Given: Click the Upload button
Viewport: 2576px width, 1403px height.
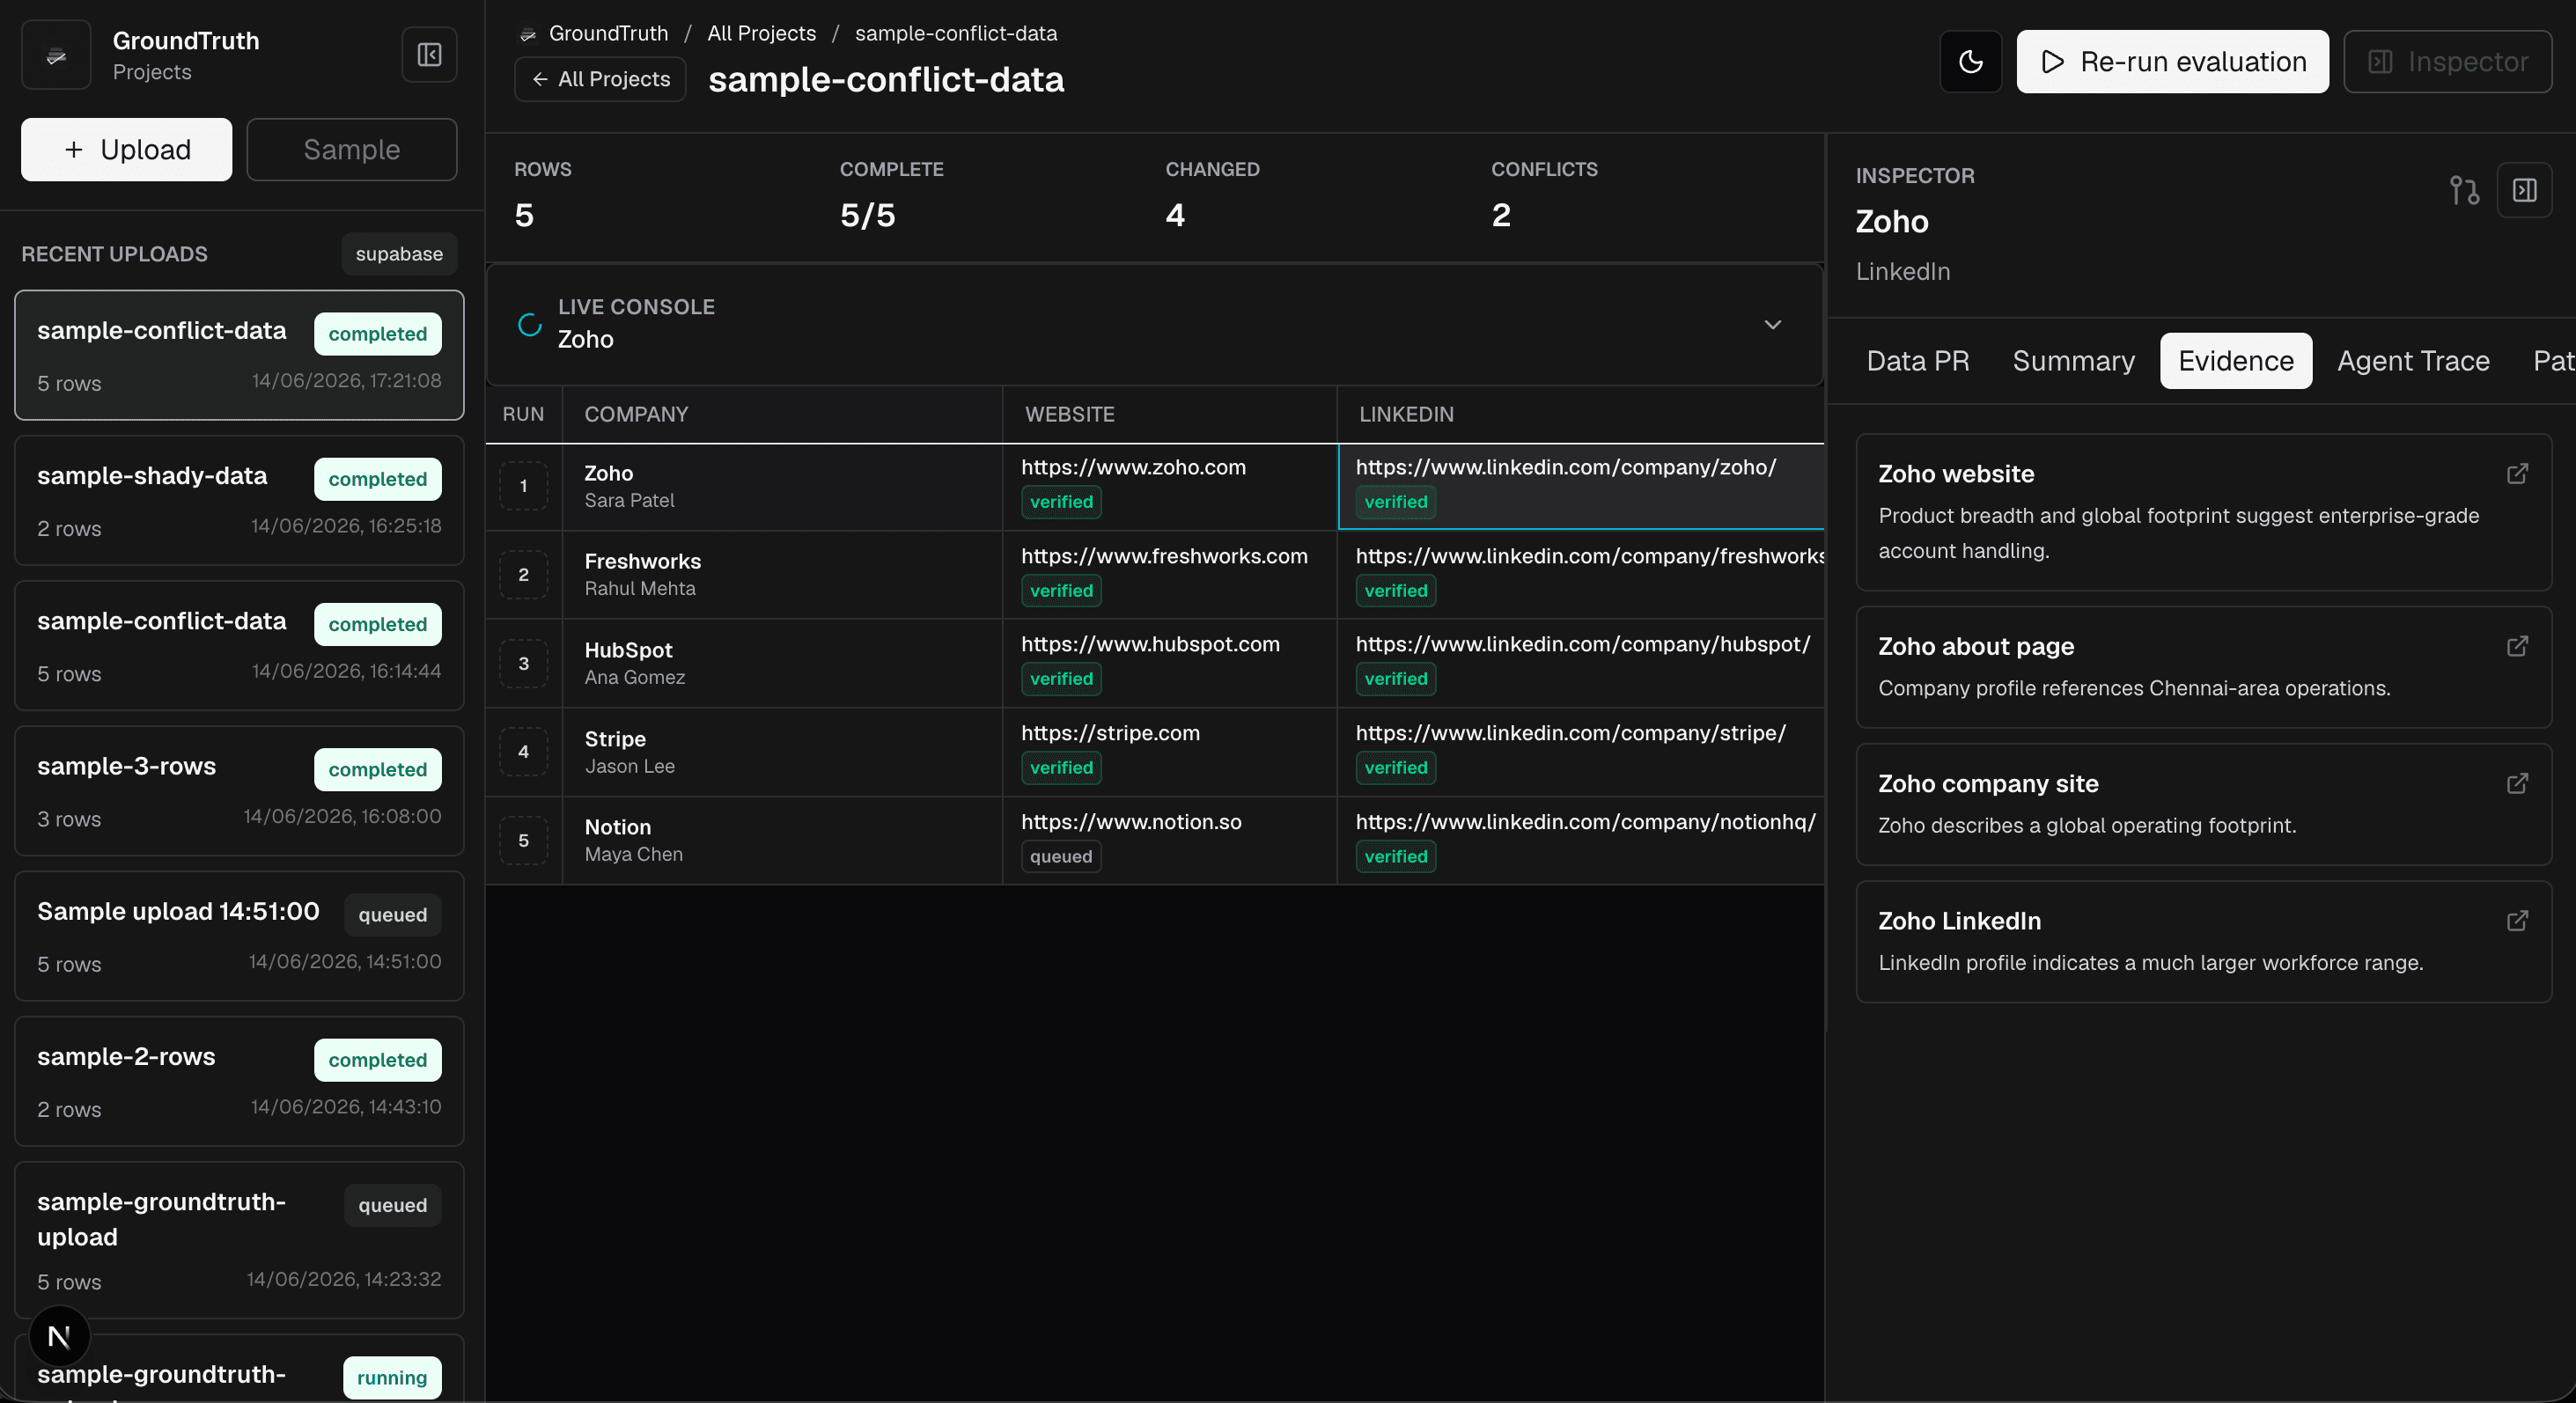Looking at the screenshot, I should (x=127, y=150).
